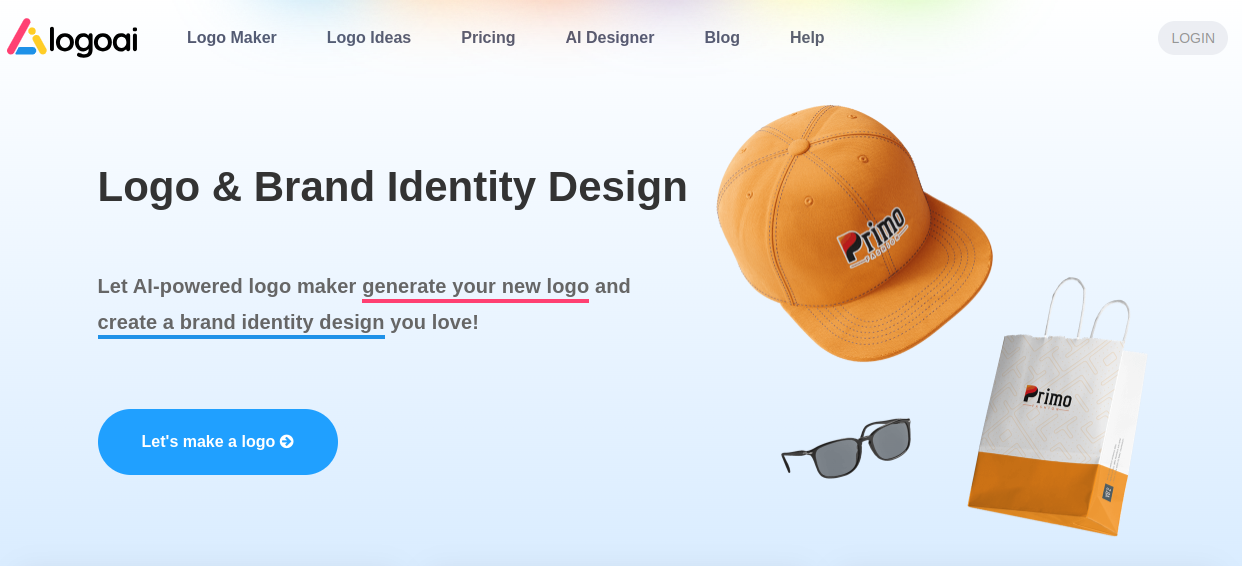
Task: Go to the Logo Ideas page
Action: pos(368,38)
